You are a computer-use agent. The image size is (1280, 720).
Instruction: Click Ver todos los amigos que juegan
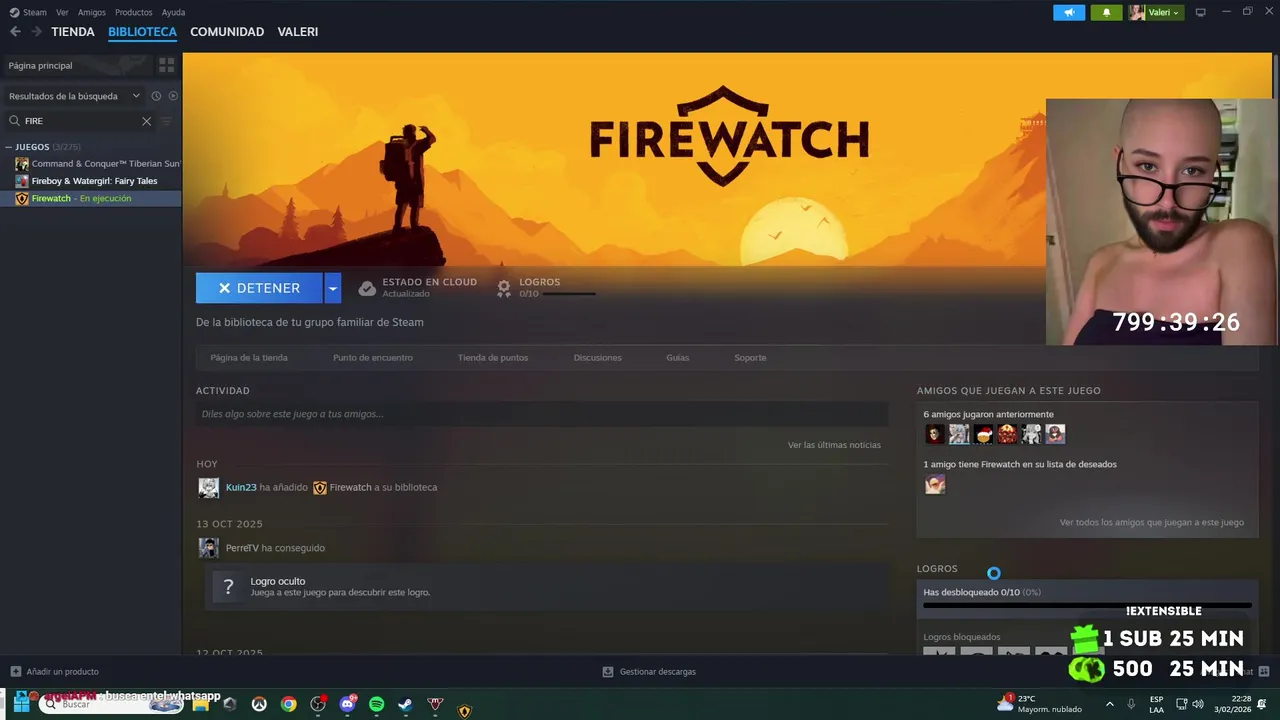[1152, 523]
